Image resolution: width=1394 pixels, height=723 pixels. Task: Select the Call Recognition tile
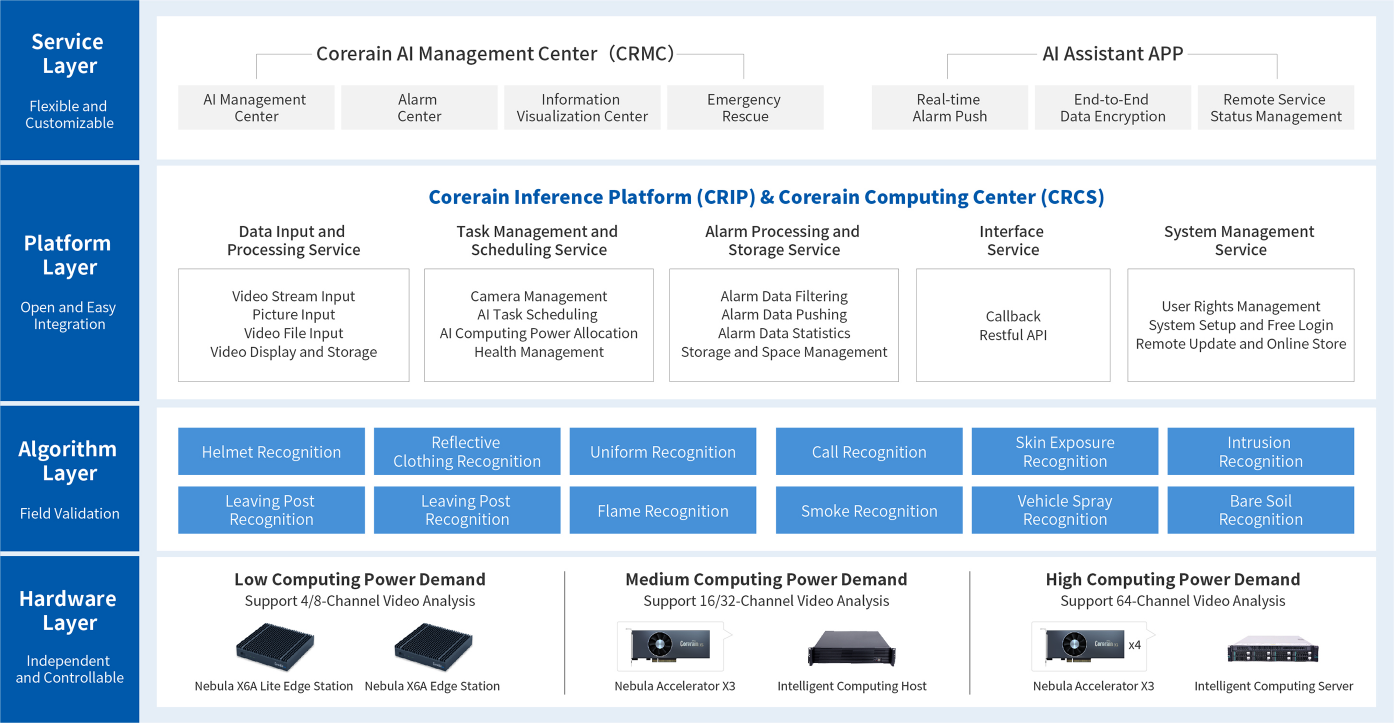coord(869,452)
